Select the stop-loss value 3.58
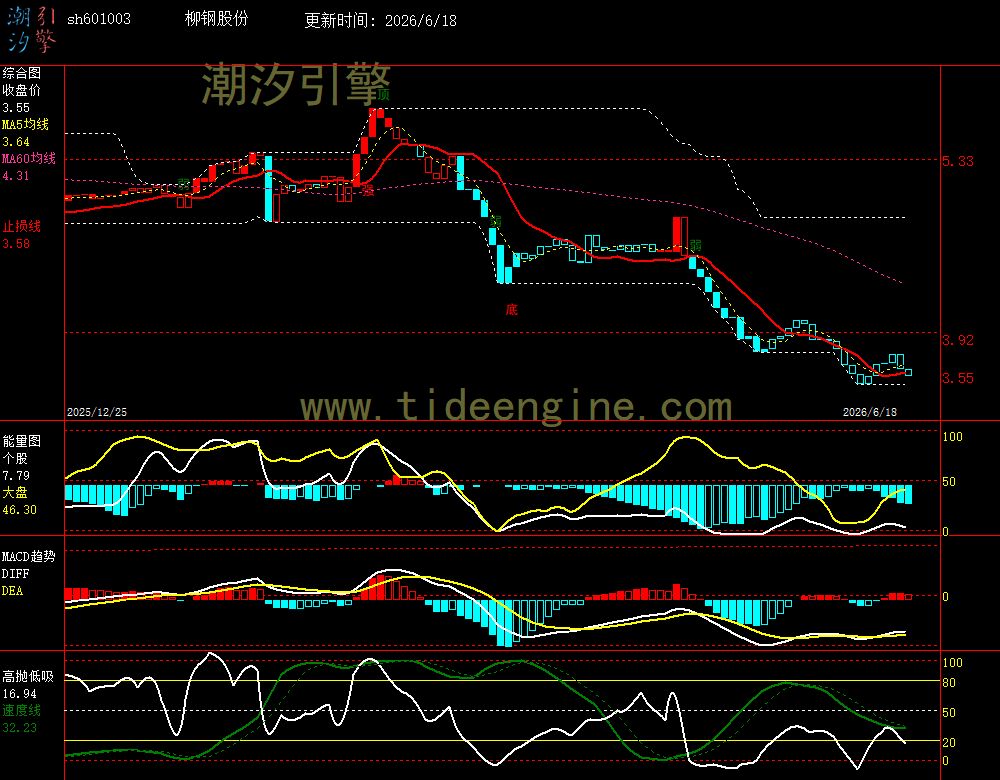The image size is (1000, 780). [x=16, y=244]
